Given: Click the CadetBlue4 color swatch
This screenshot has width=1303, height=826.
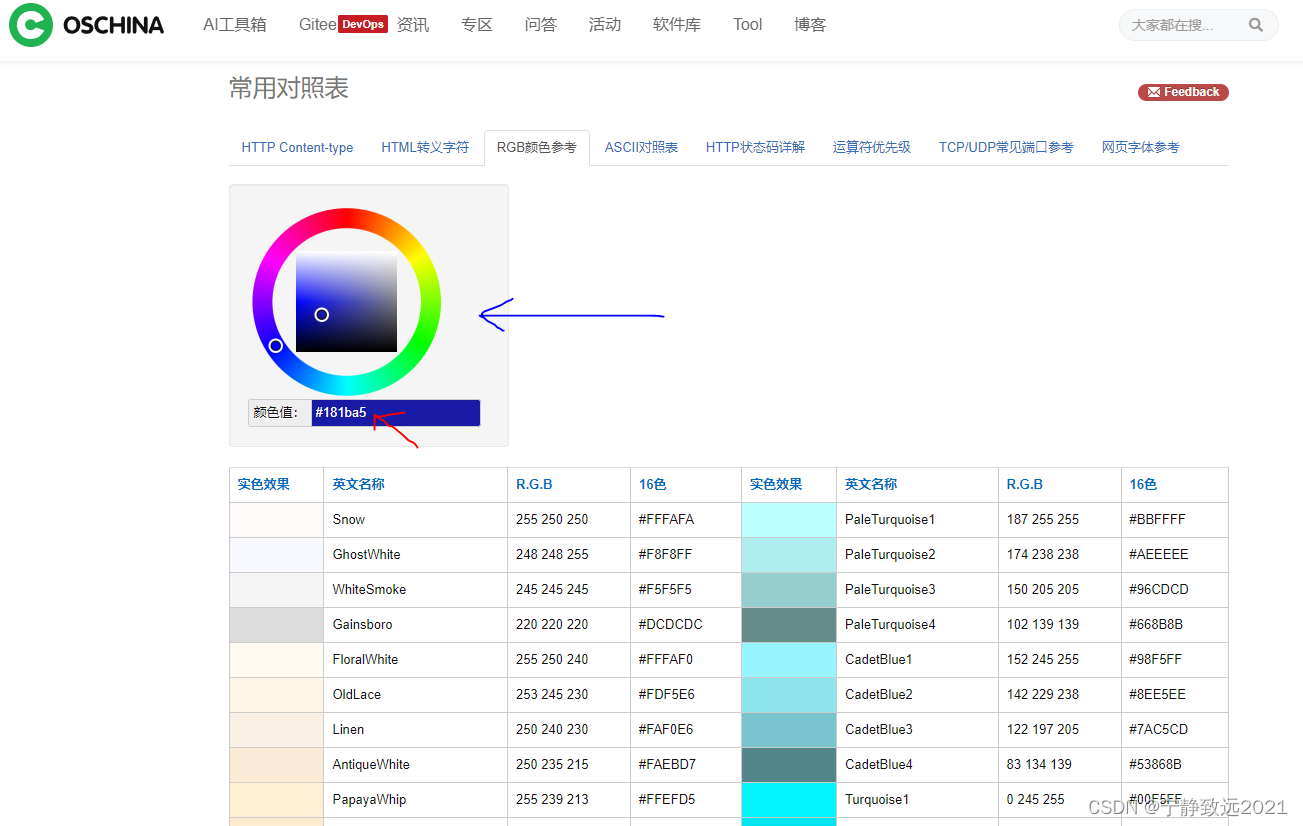Looking at the screenshot, I should pos(788,765).
